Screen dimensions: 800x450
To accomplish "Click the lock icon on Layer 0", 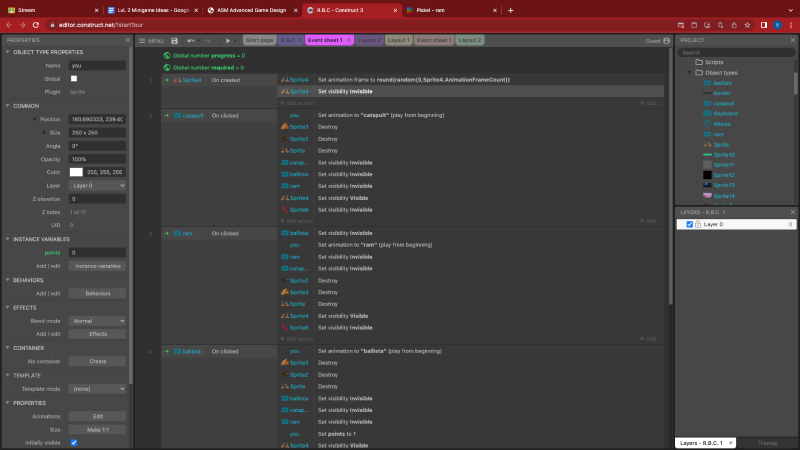I will pos(699,225).
